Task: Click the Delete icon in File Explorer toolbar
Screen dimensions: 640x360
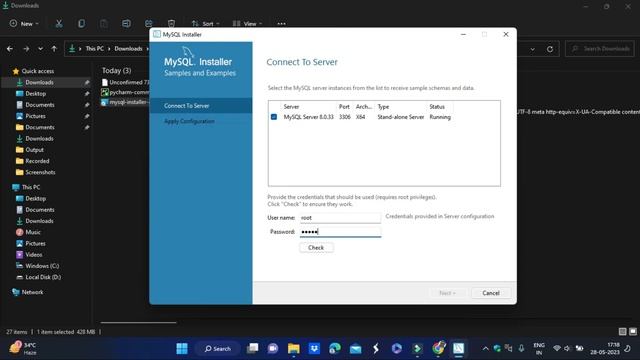Action: click(171, 24)
